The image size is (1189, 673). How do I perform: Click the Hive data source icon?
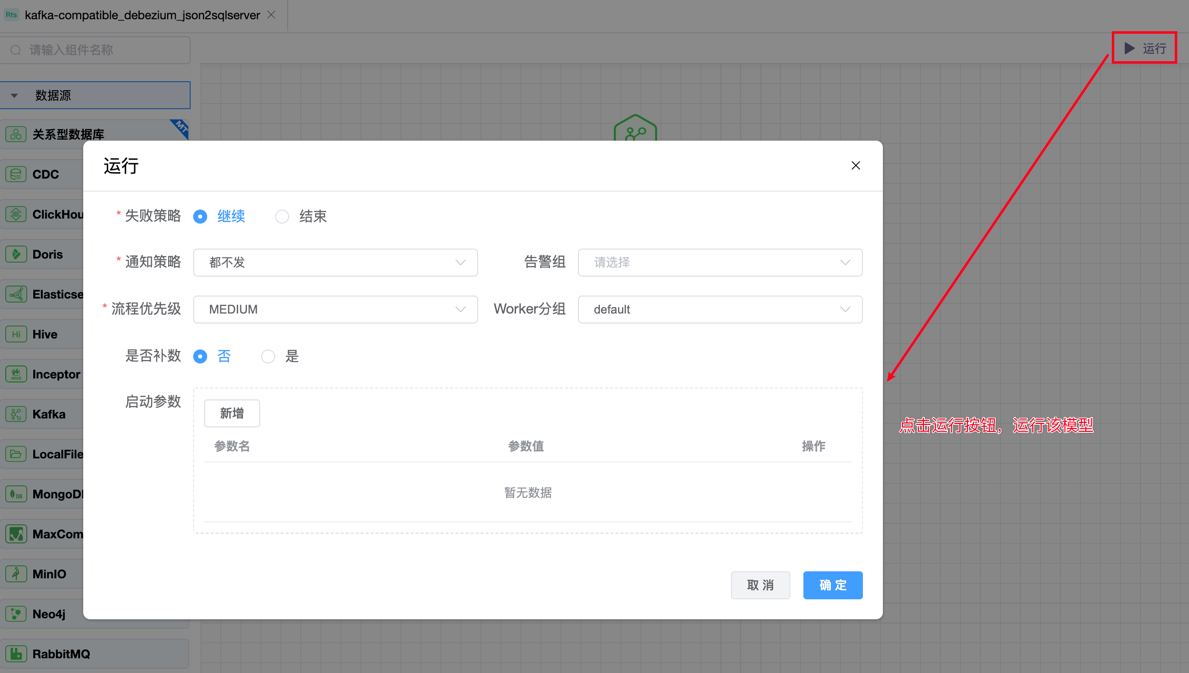pyautogui.click(x=16, y=334)
